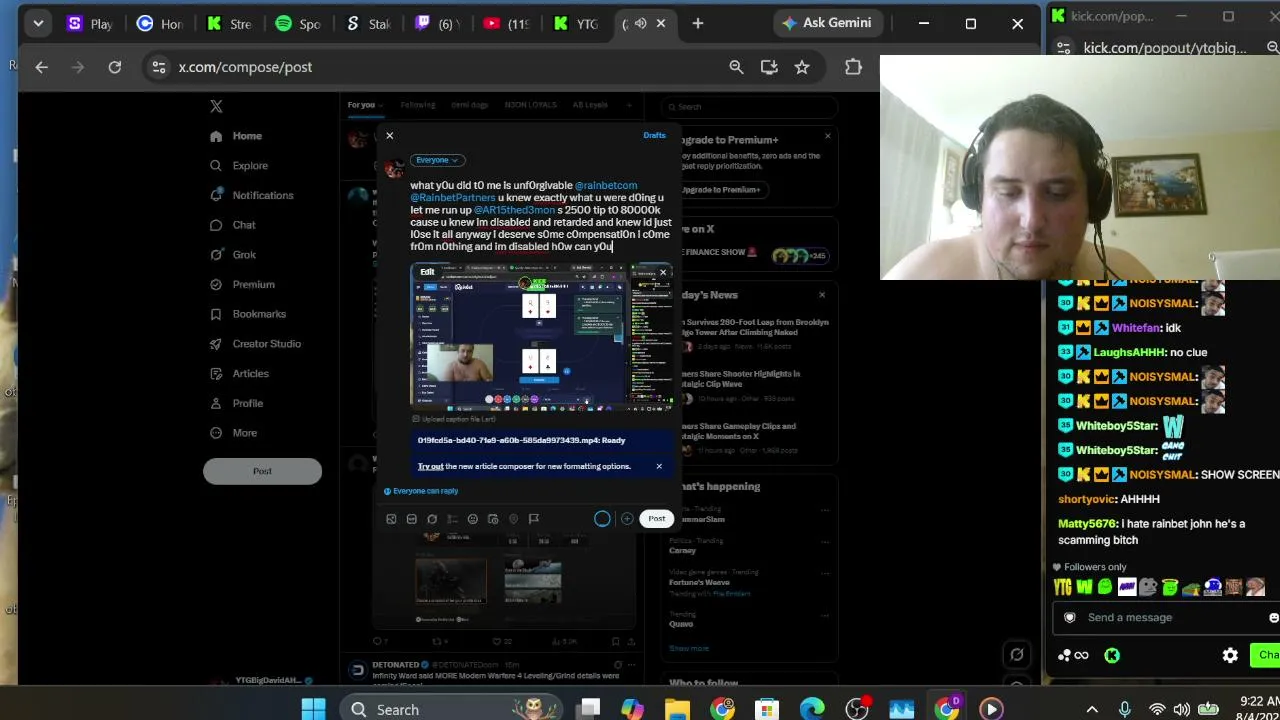Click the Post button in the compose dialog
Viewport: 1280px width, 720px height.
point(656,518)
